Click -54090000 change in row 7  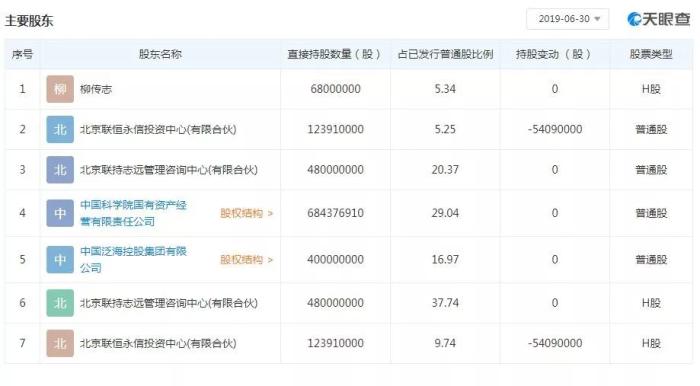pos(555,344)
